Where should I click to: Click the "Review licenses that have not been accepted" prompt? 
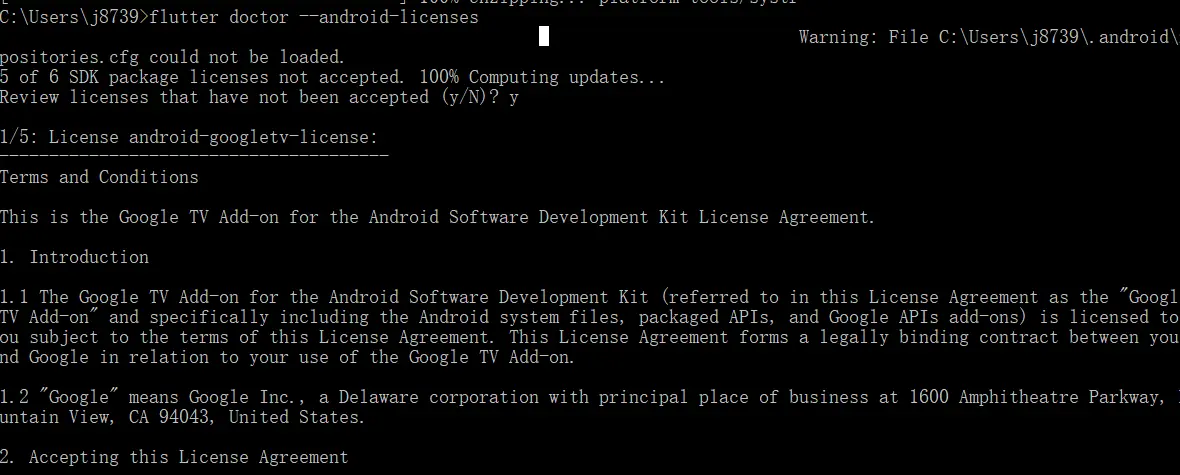[259, 97]
